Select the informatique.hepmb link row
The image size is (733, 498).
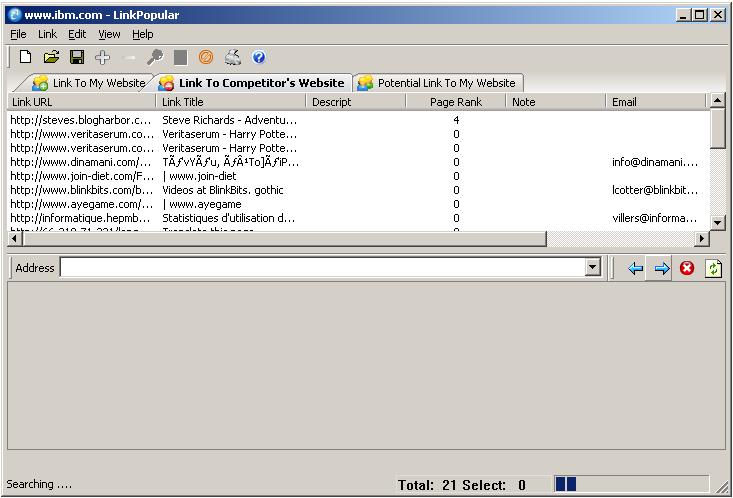coord(358,218)
